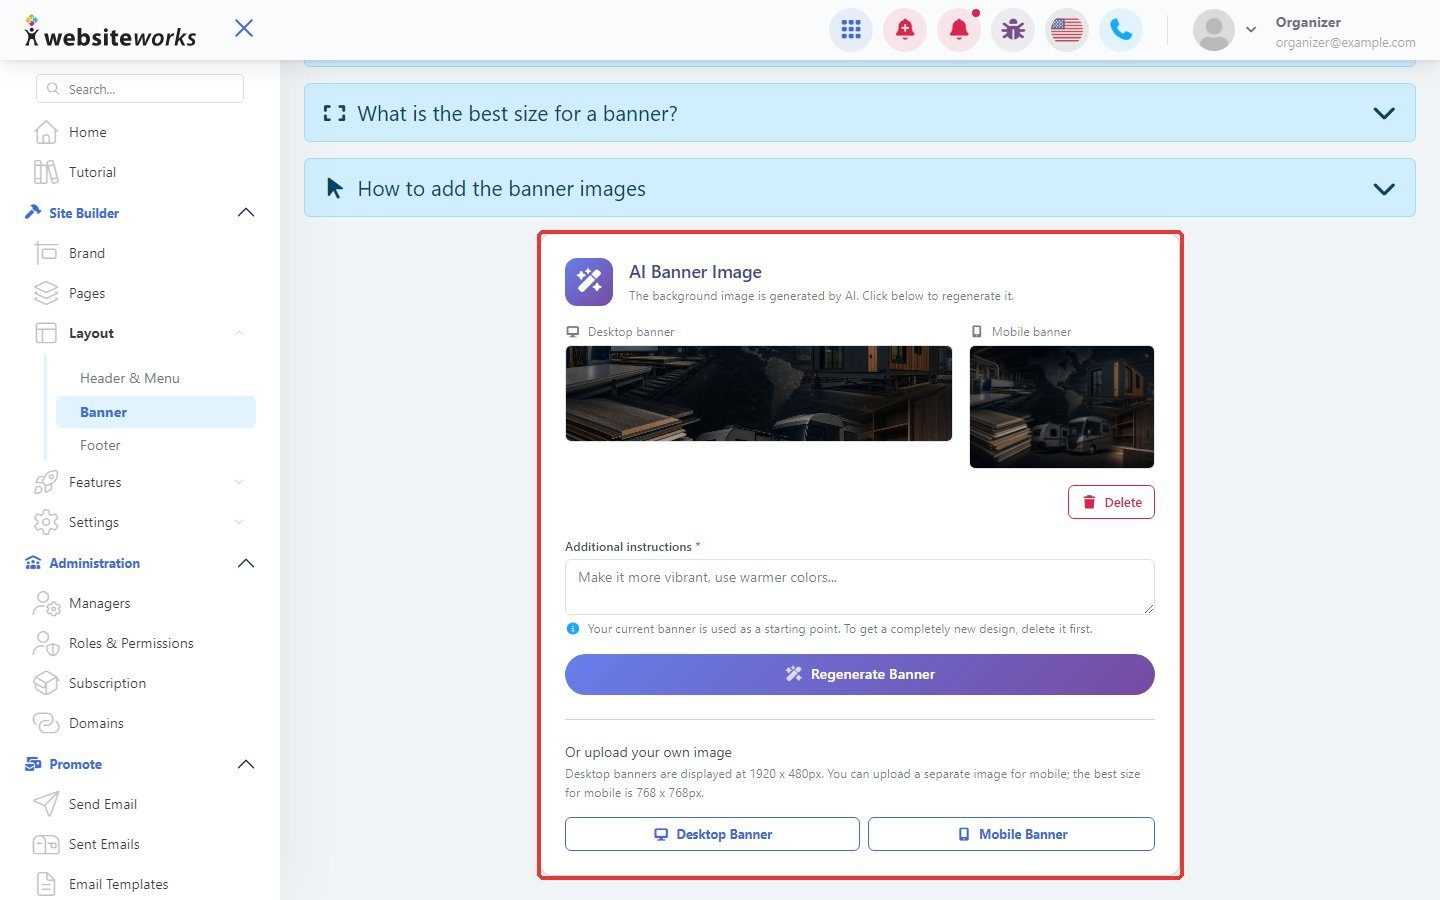Collapse the Administration section
The width and height of the screenshot is (1440, 900).
tap(246, 563)
